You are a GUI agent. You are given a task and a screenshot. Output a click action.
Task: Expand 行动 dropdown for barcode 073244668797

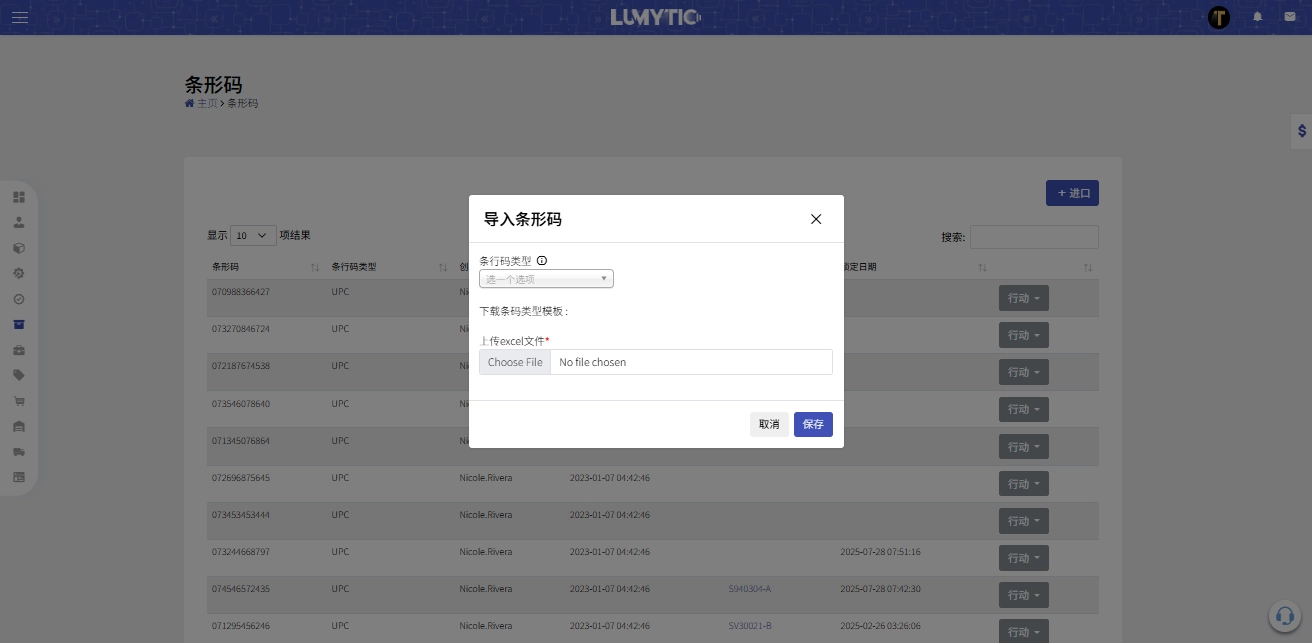(1023, 558)
